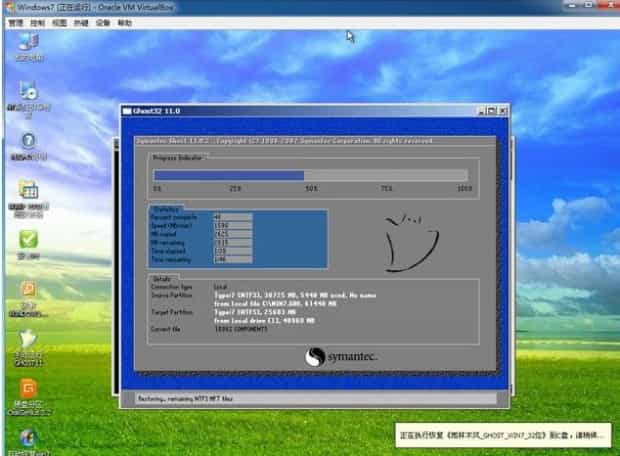
Task: Open the 控制 menu in VirtualBox
Action: [x=38, y=23]
